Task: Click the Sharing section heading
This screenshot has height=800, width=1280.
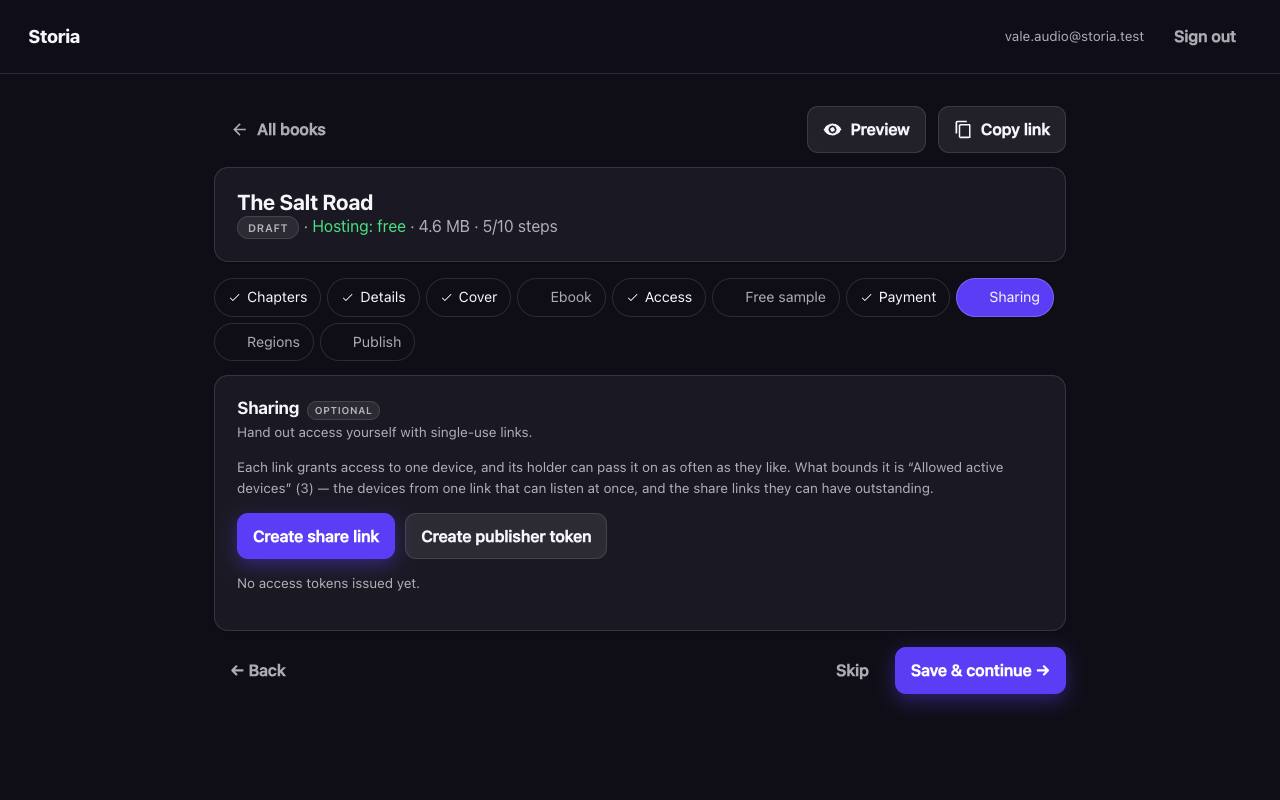Action: (268, 408)
